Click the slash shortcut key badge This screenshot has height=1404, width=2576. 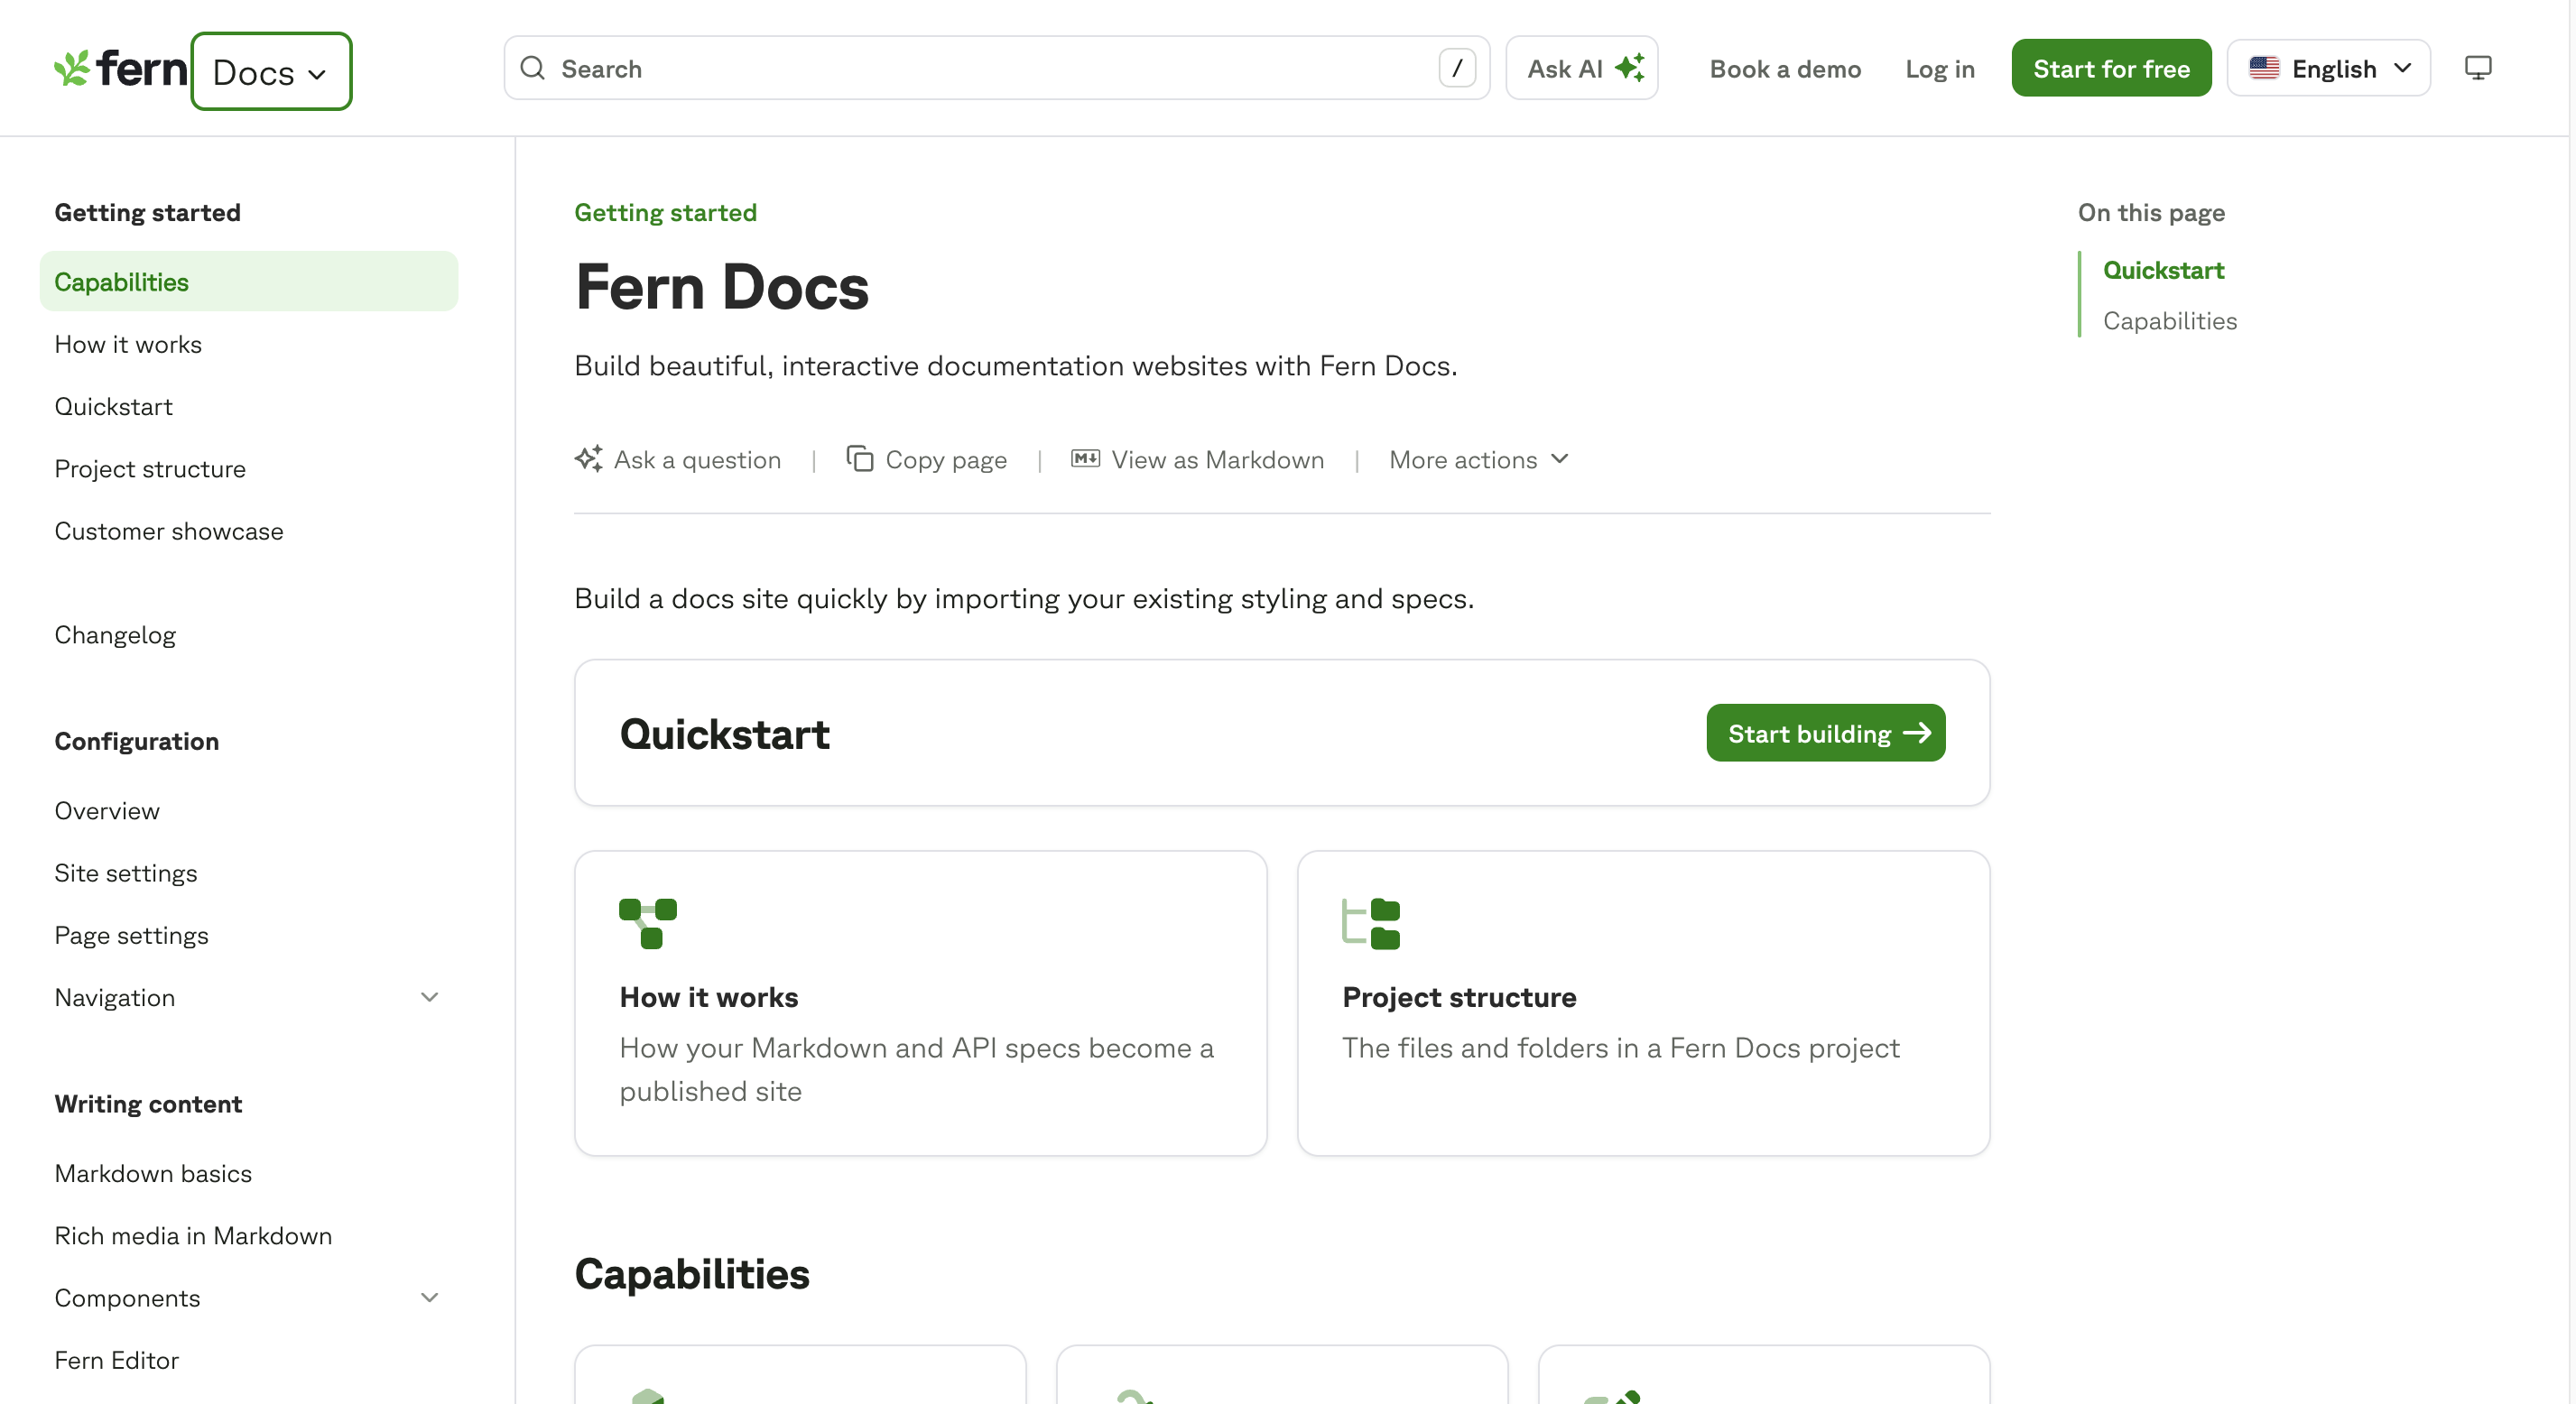[1456, 68]
